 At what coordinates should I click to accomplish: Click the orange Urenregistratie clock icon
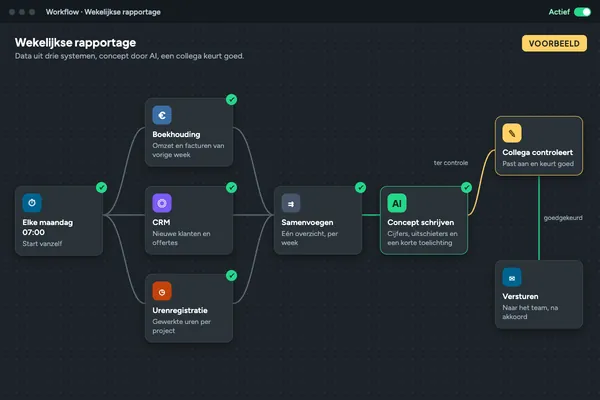click(162, 291)
